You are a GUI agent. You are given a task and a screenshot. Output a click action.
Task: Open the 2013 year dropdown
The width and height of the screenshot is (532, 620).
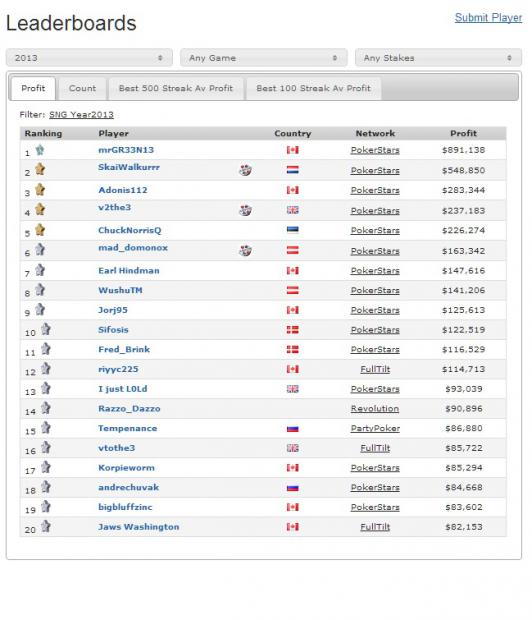pos(89,58)
